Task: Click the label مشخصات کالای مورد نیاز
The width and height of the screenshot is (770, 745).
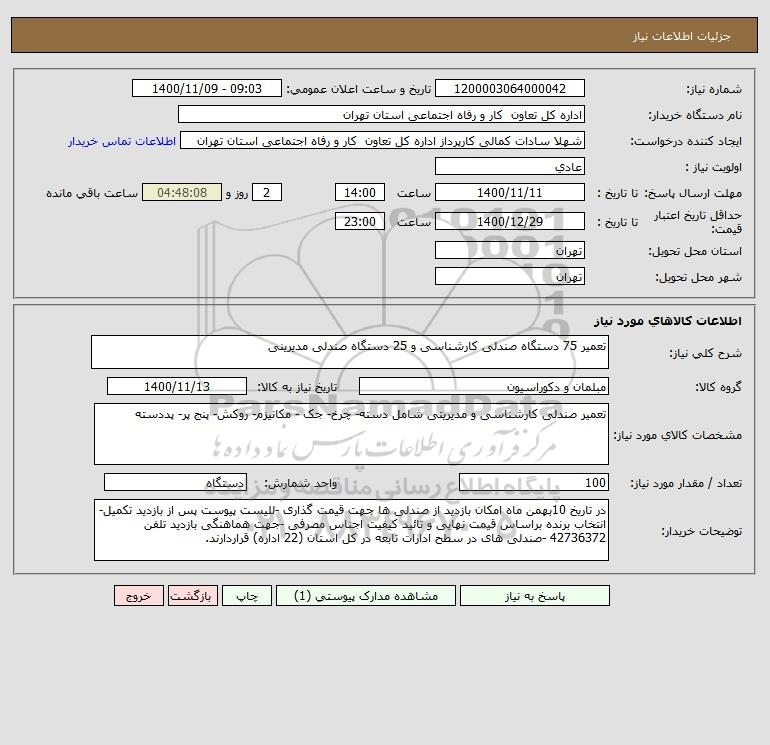Action: click(x=678, y=435)
